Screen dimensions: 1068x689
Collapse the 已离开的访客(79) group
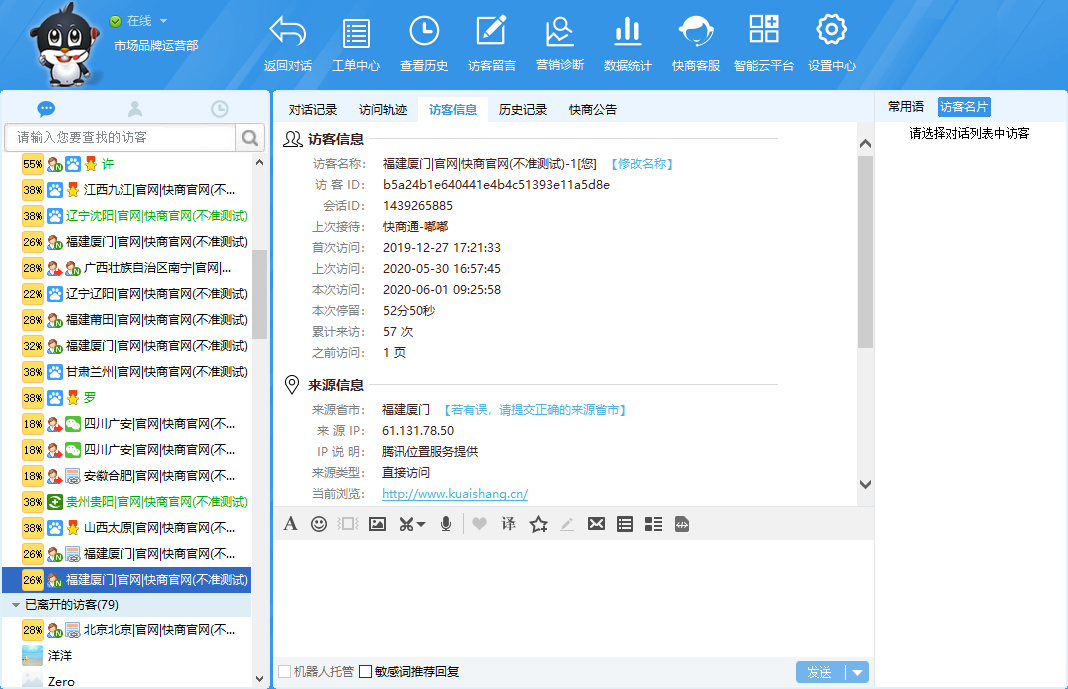point(16,605)
